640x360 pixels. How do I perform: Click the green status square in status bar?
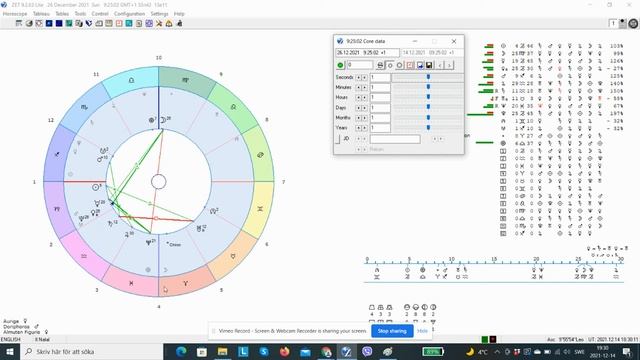[x=485, y=339]
